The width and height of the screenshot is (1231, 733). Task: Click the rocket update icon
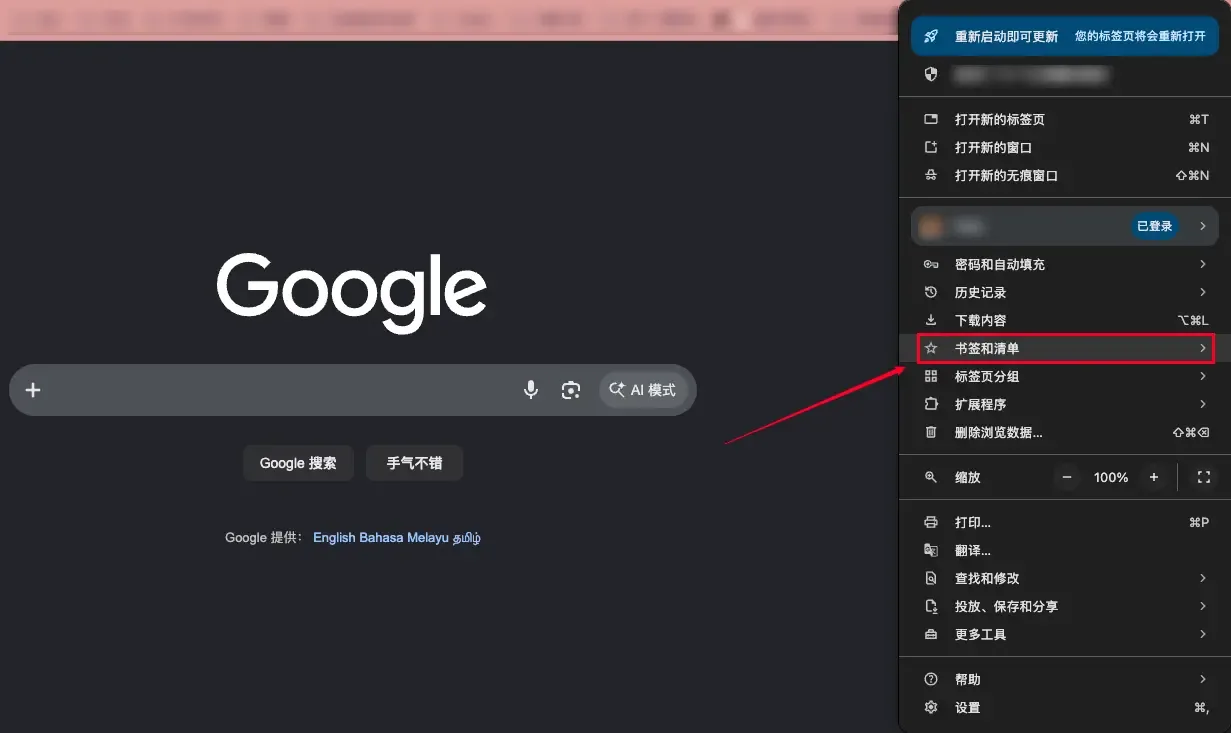tap(931, 36)
